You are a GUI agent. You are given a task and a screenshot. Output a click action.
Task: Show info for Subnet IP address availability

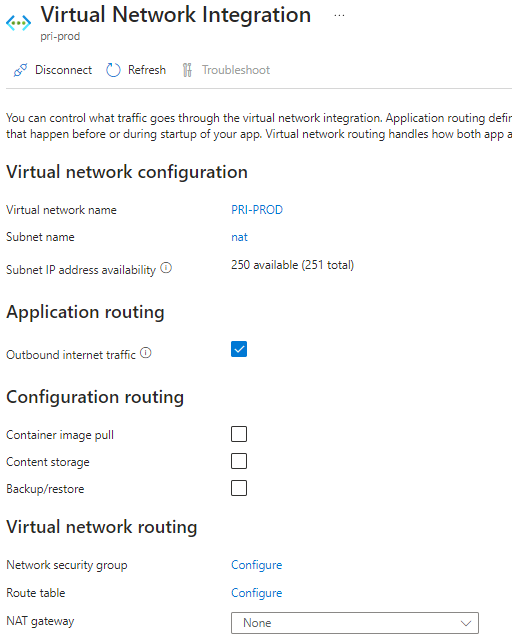(166, 268)
